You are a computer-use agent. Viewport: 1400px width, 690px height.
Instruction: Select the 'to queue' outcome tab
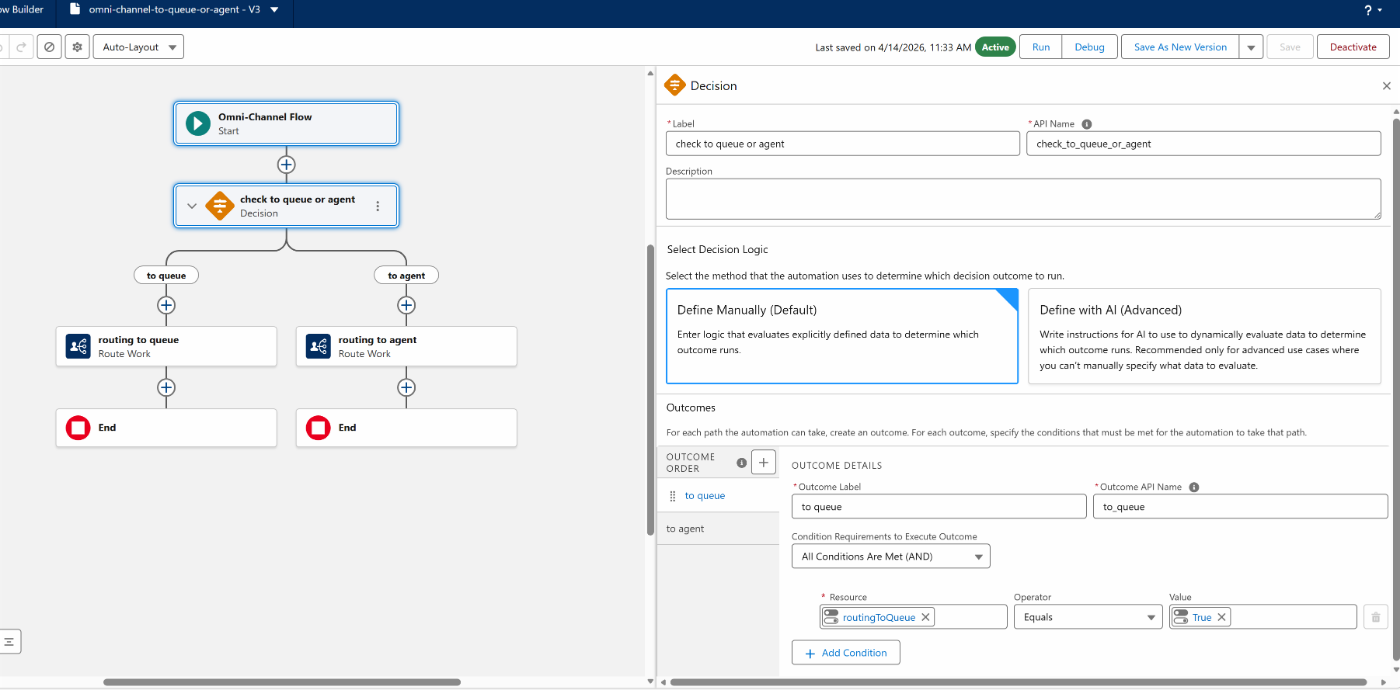[718, 496]
